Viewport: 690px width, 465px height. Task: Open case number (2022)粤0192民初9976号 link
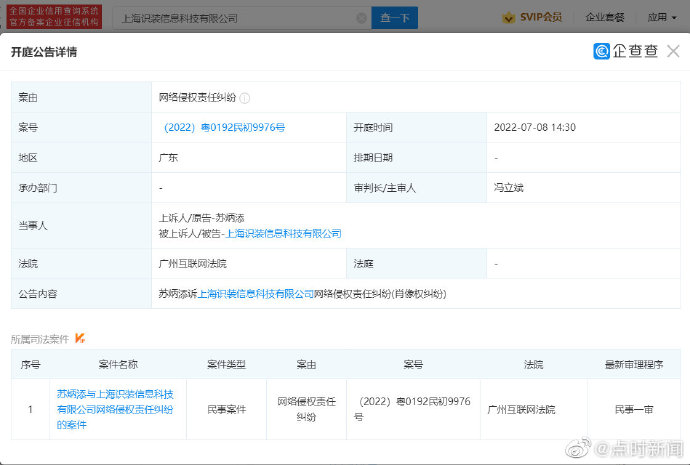(224, 128)
